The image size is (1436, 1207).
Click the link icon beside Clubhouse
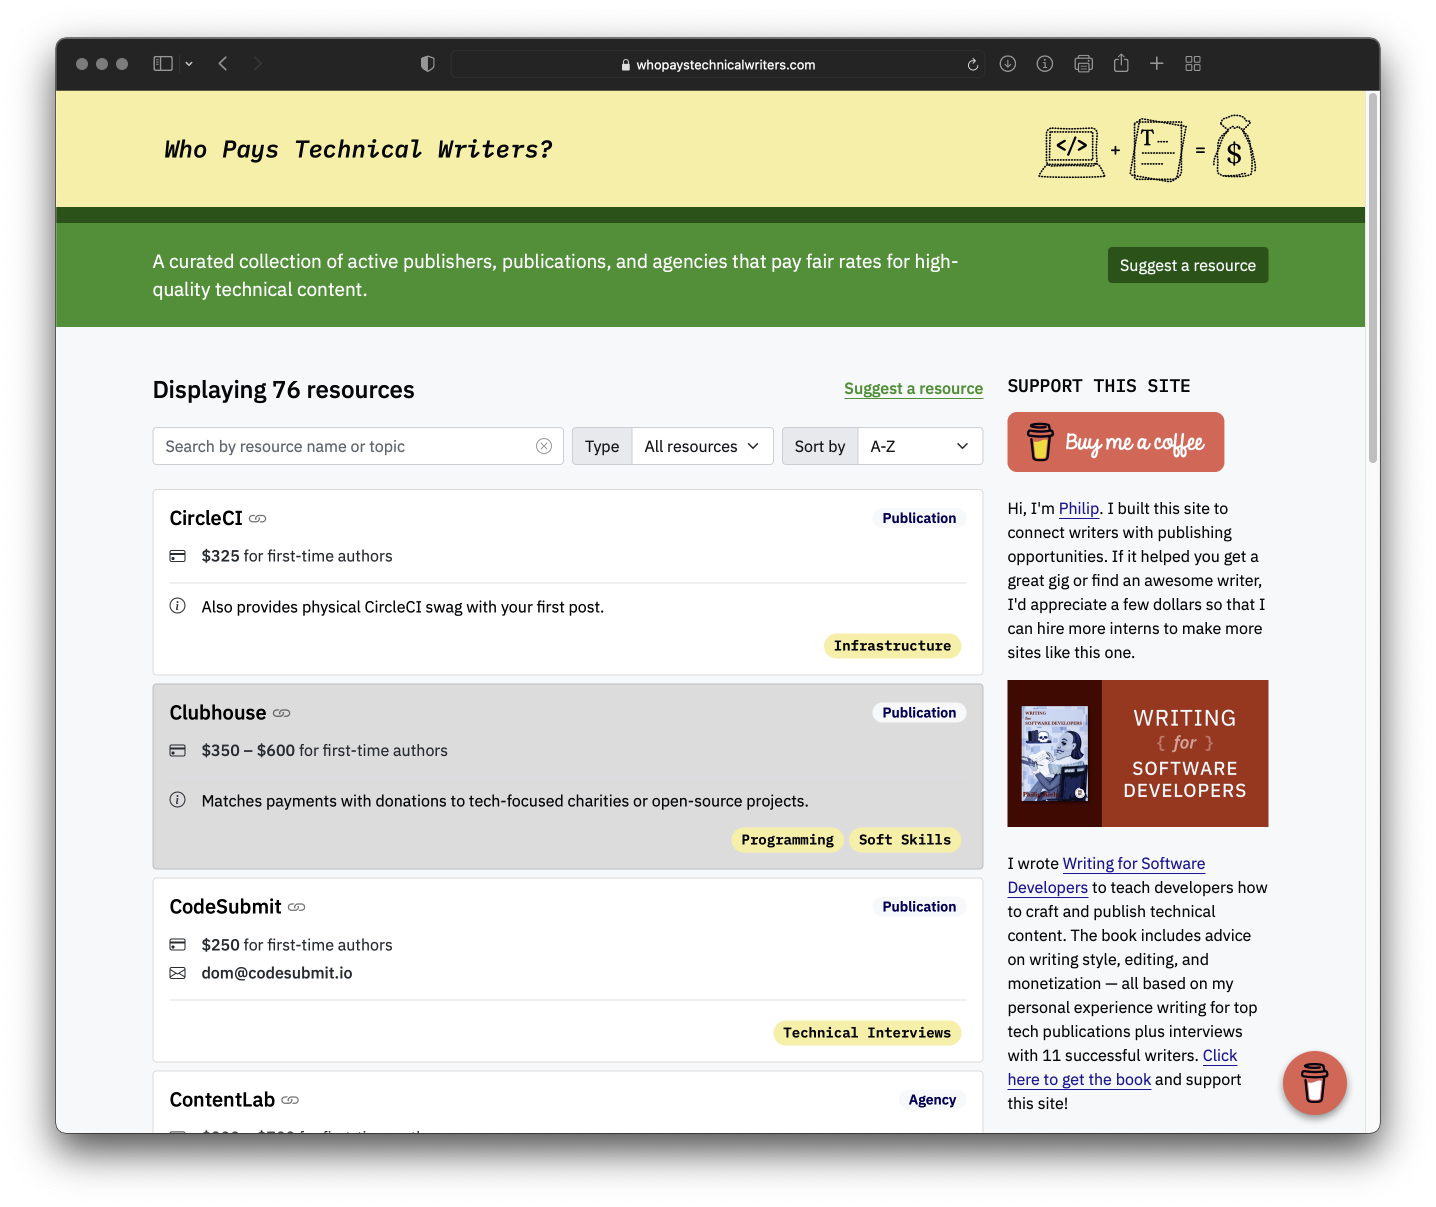[281, 713]
